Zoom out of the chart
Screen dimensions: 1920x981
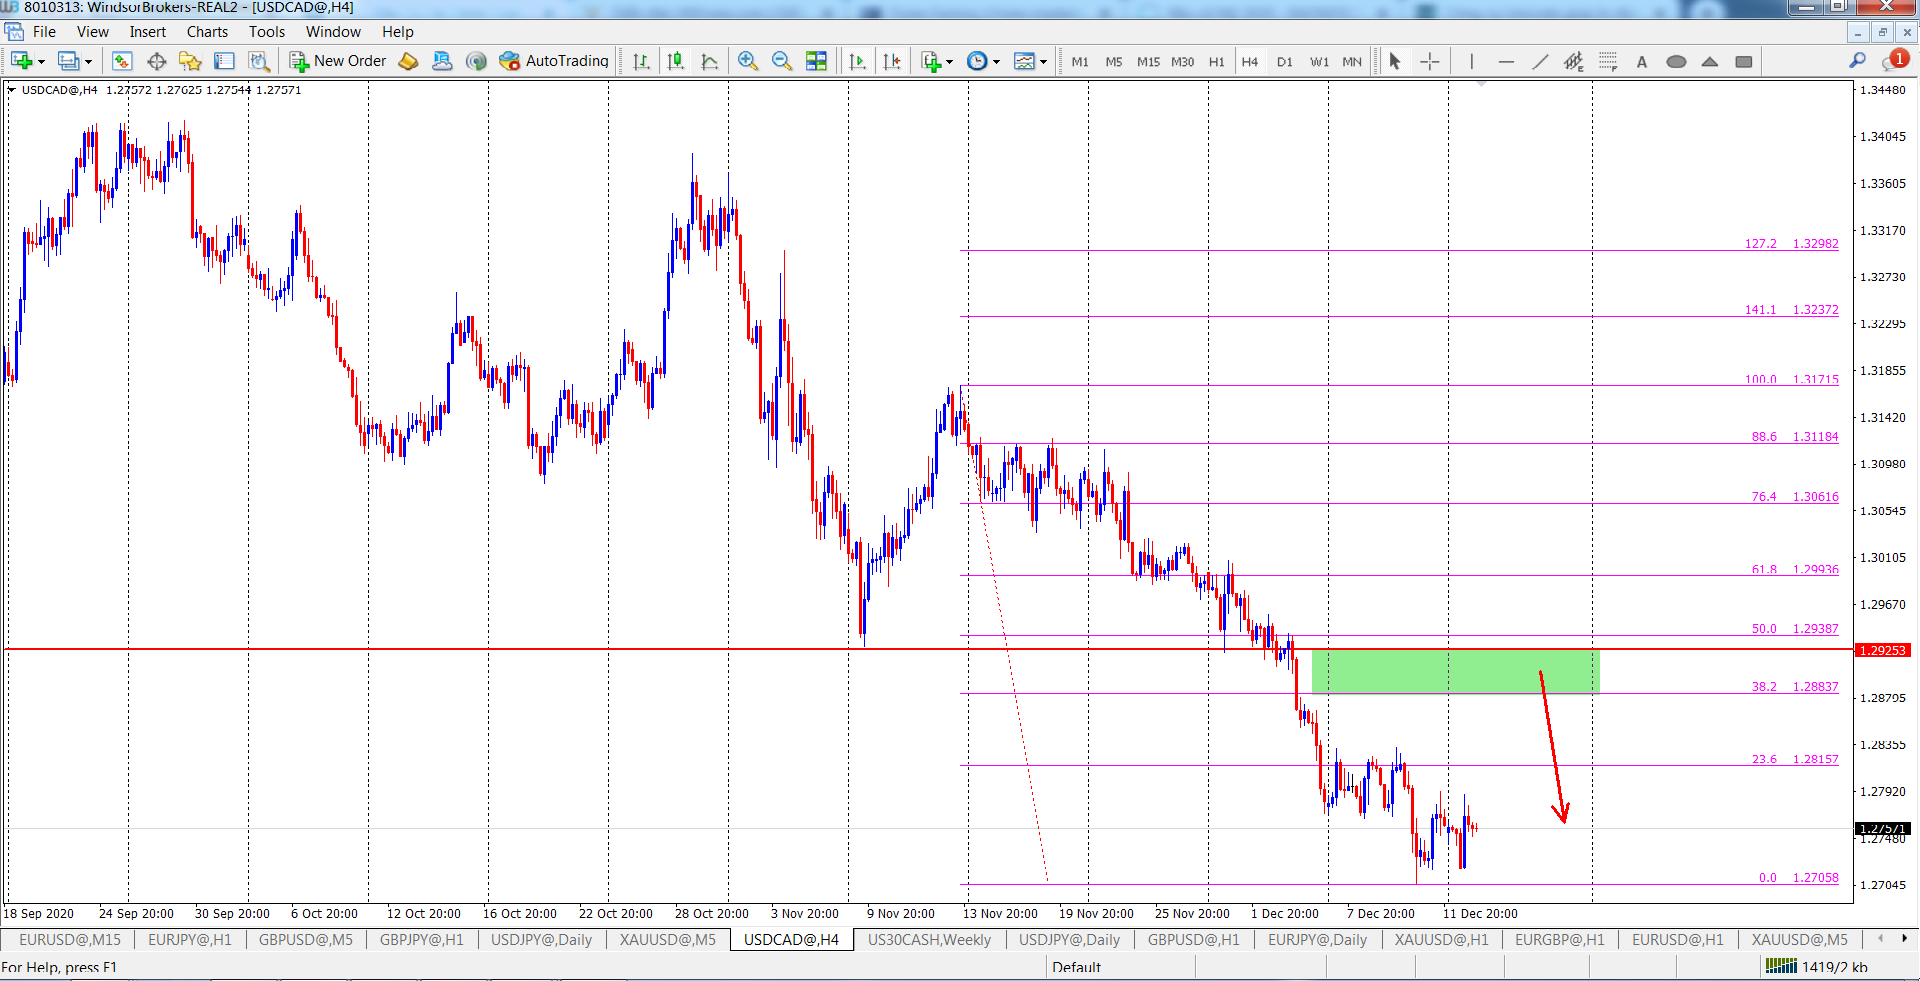point(782,61)
